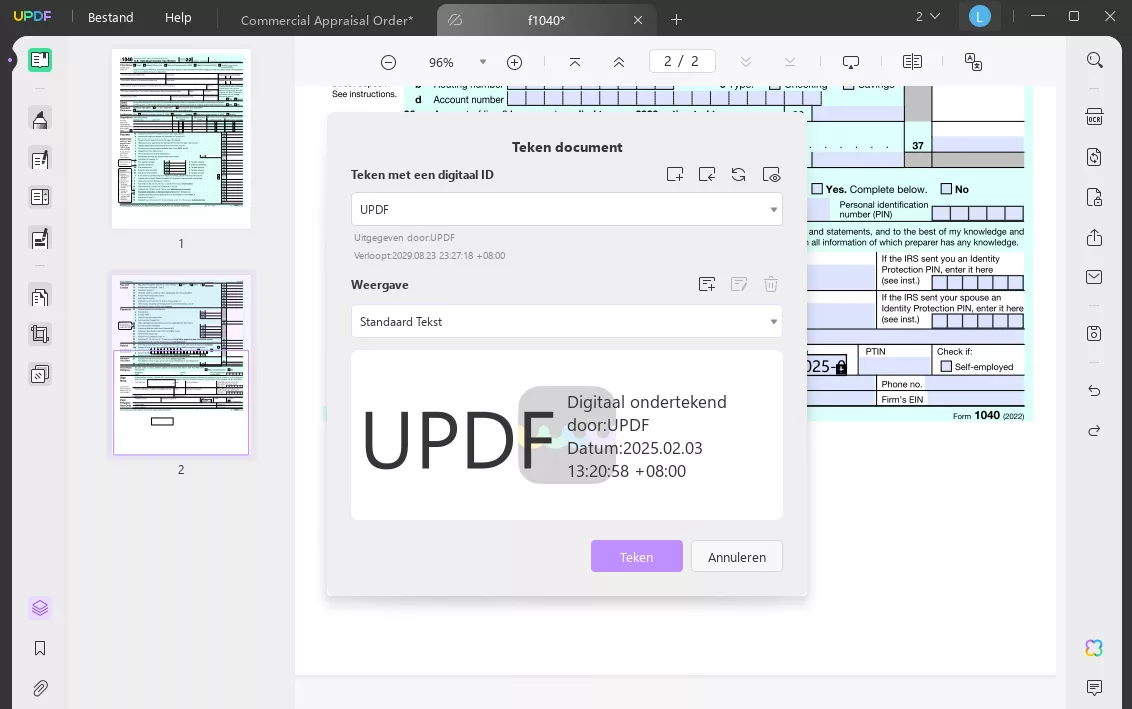
Task: Add a new tab
Action: point(676,19)
